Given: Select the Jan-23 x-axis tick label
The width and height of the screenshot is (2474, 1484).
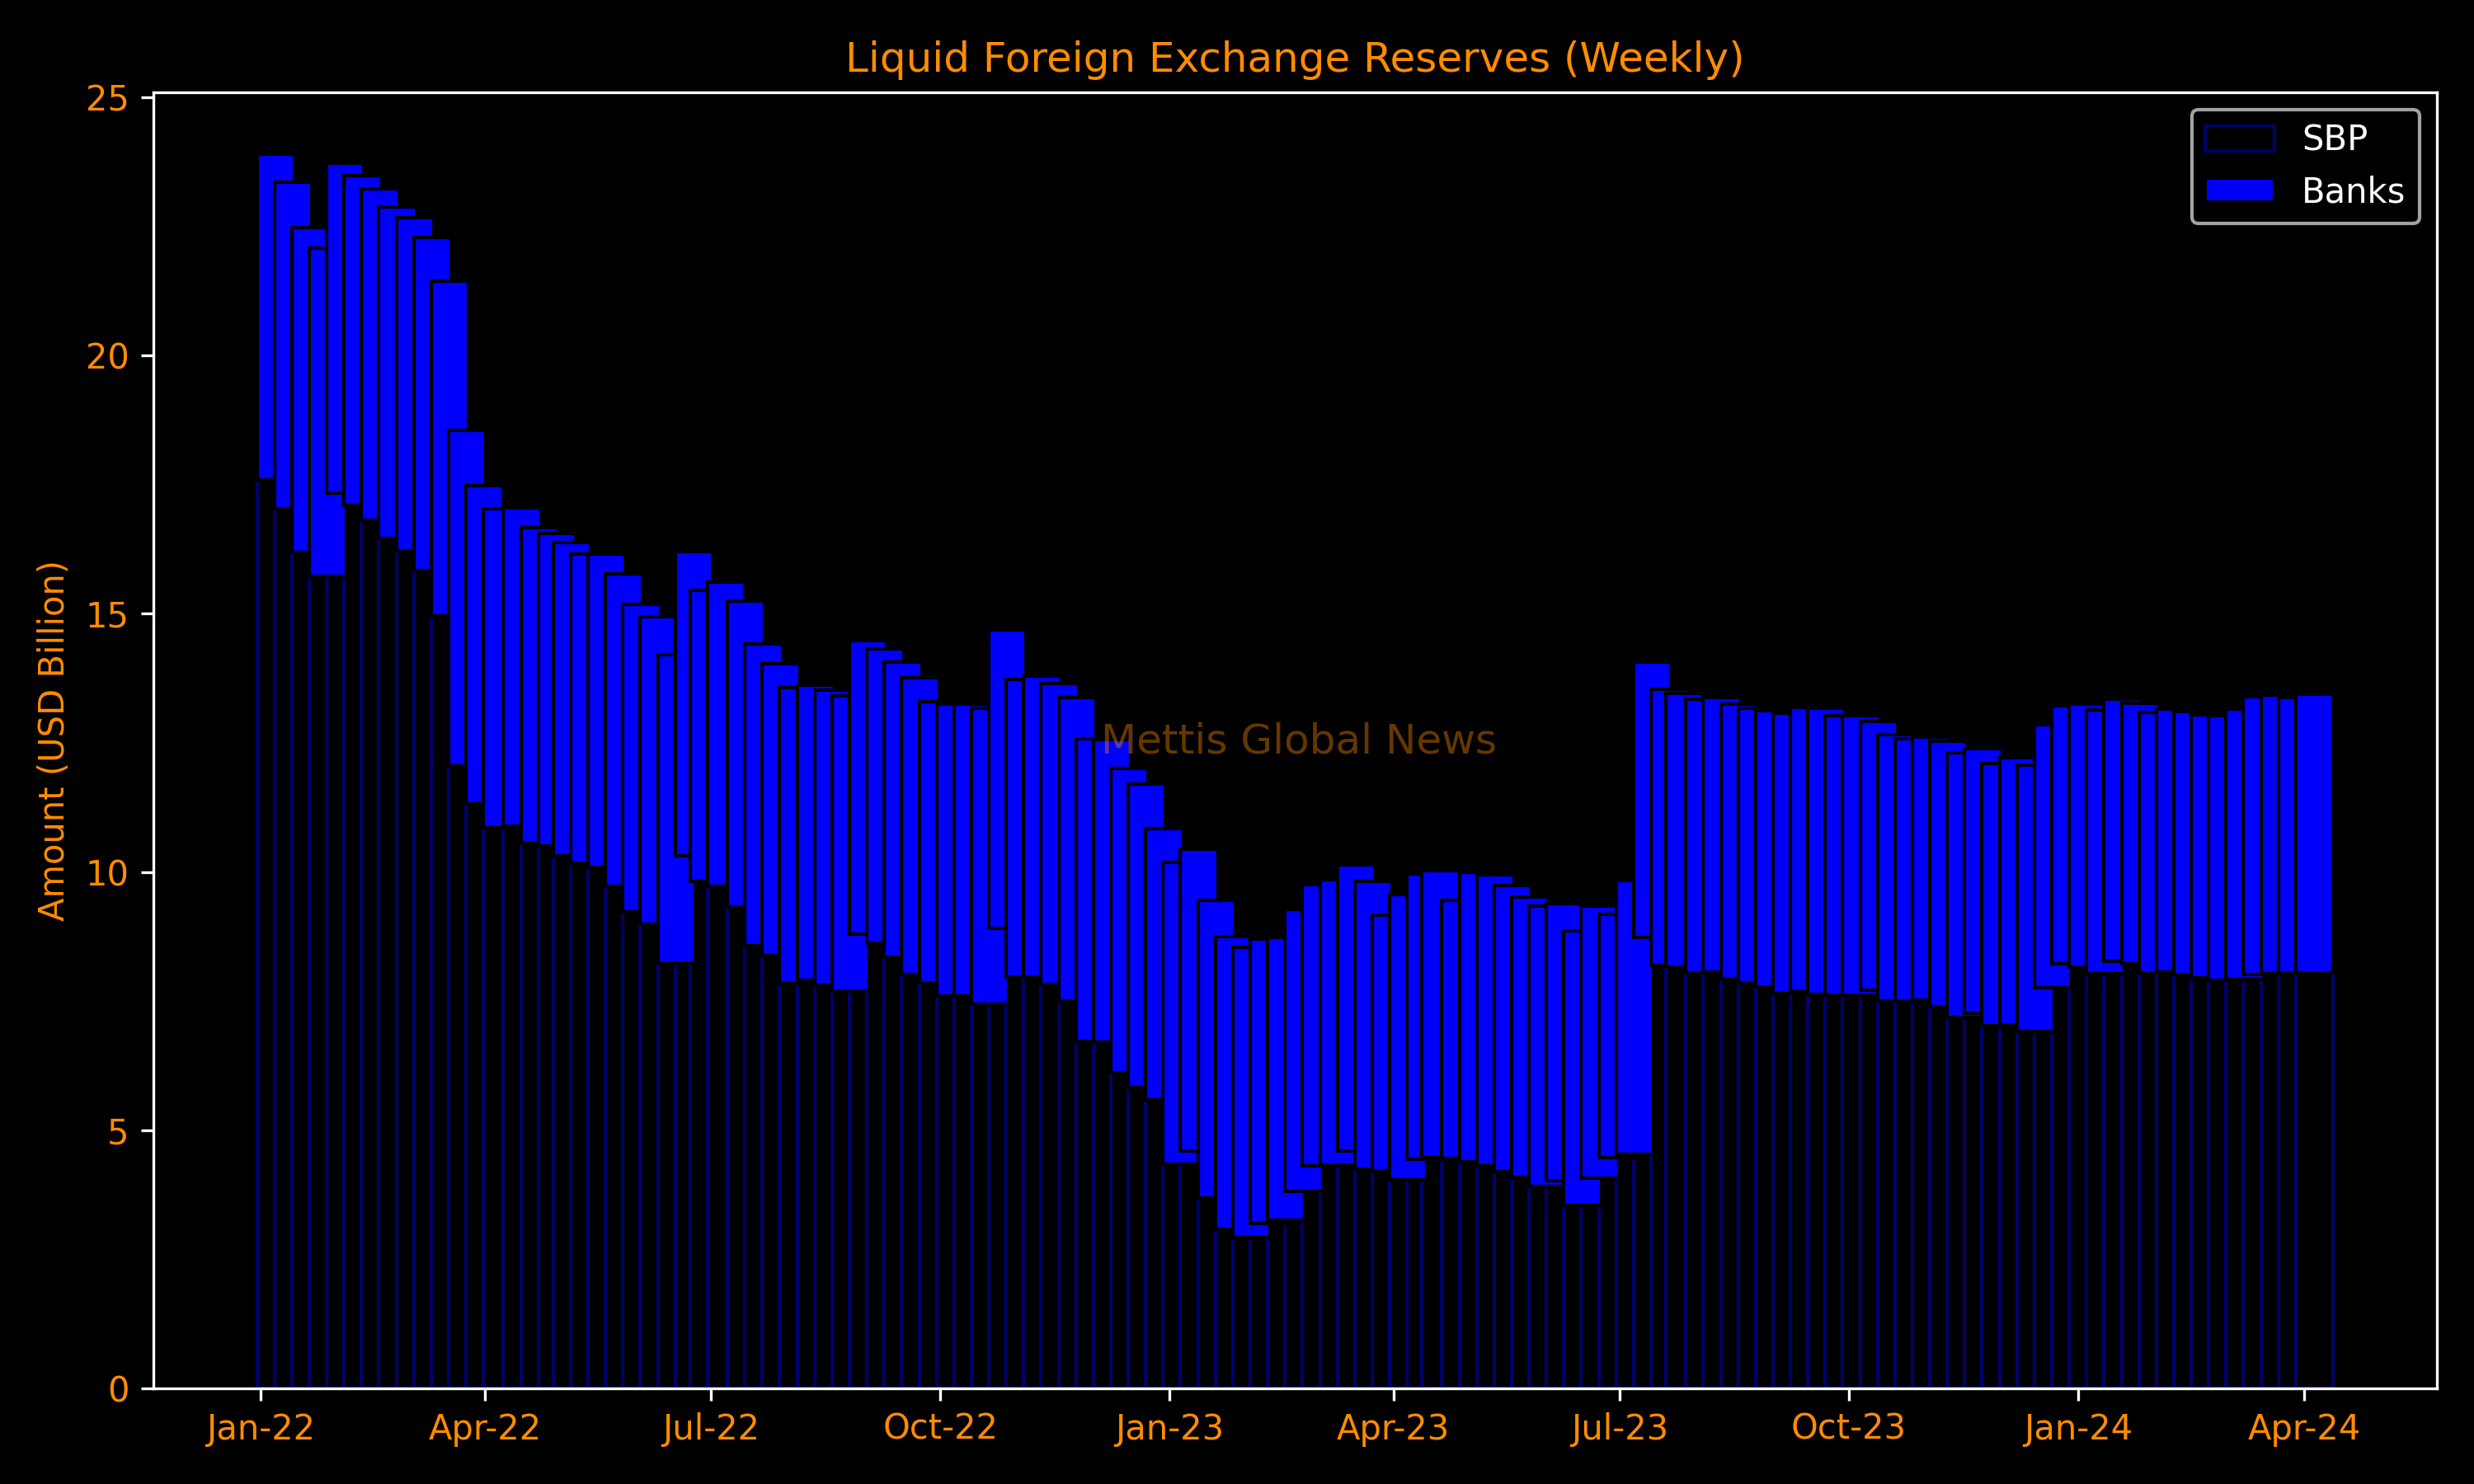Looking at the screenshot, I should (x=1169, y=1428).
